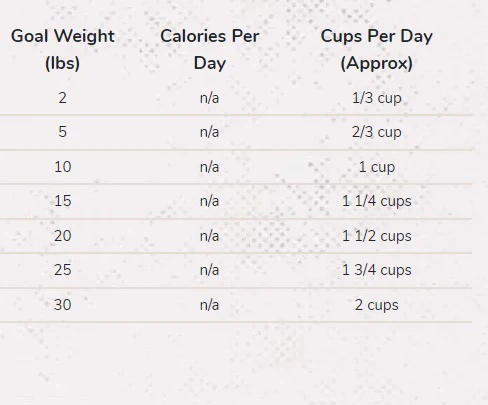Click the Cups Per Day (Approx) header
Image resolution: width=488 pixels, height=405 pixels.
pyautogui.click(x=377, y=49)
